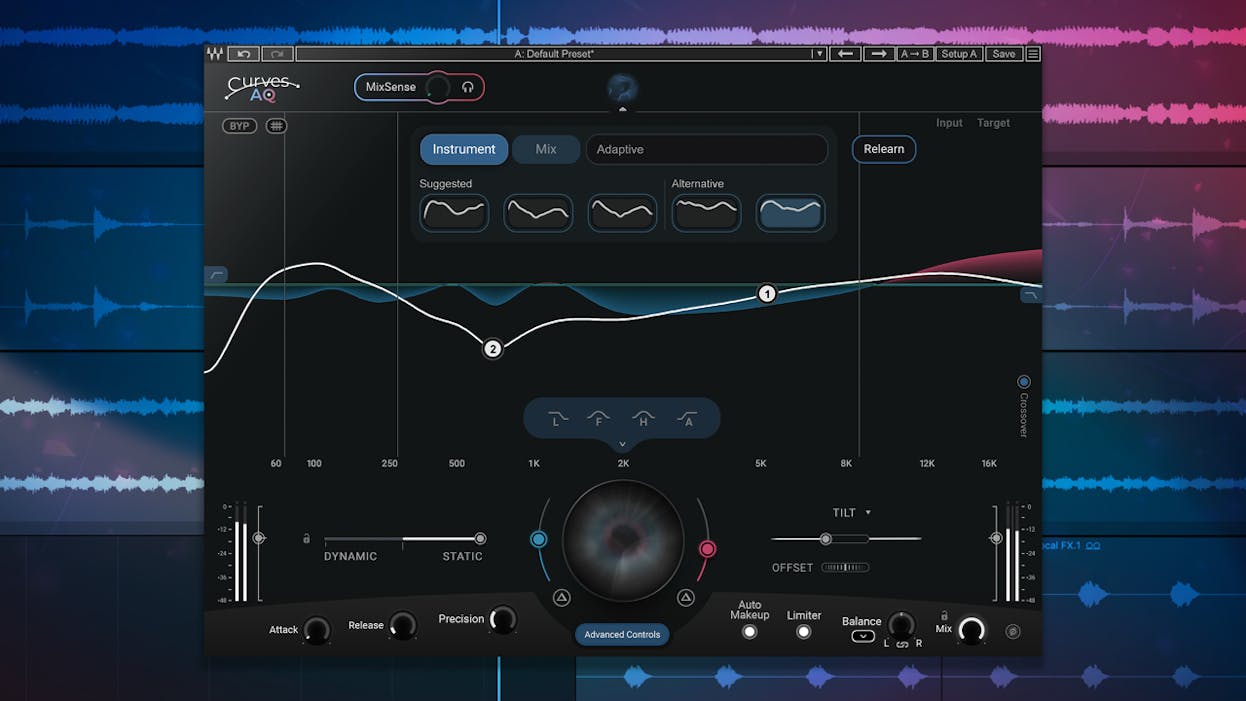Viewport: 1246px width, 701px height.
Task: Expand the Balance chevron dropdown
Action: click(862, 636)
